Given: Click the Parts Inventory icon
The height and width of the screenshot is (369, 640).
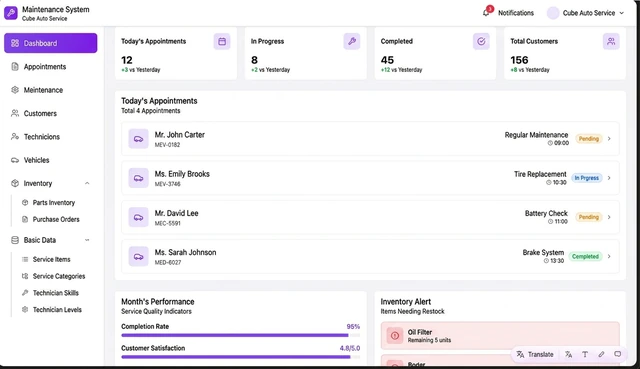Looking at the screenshot, I should 25,202.
